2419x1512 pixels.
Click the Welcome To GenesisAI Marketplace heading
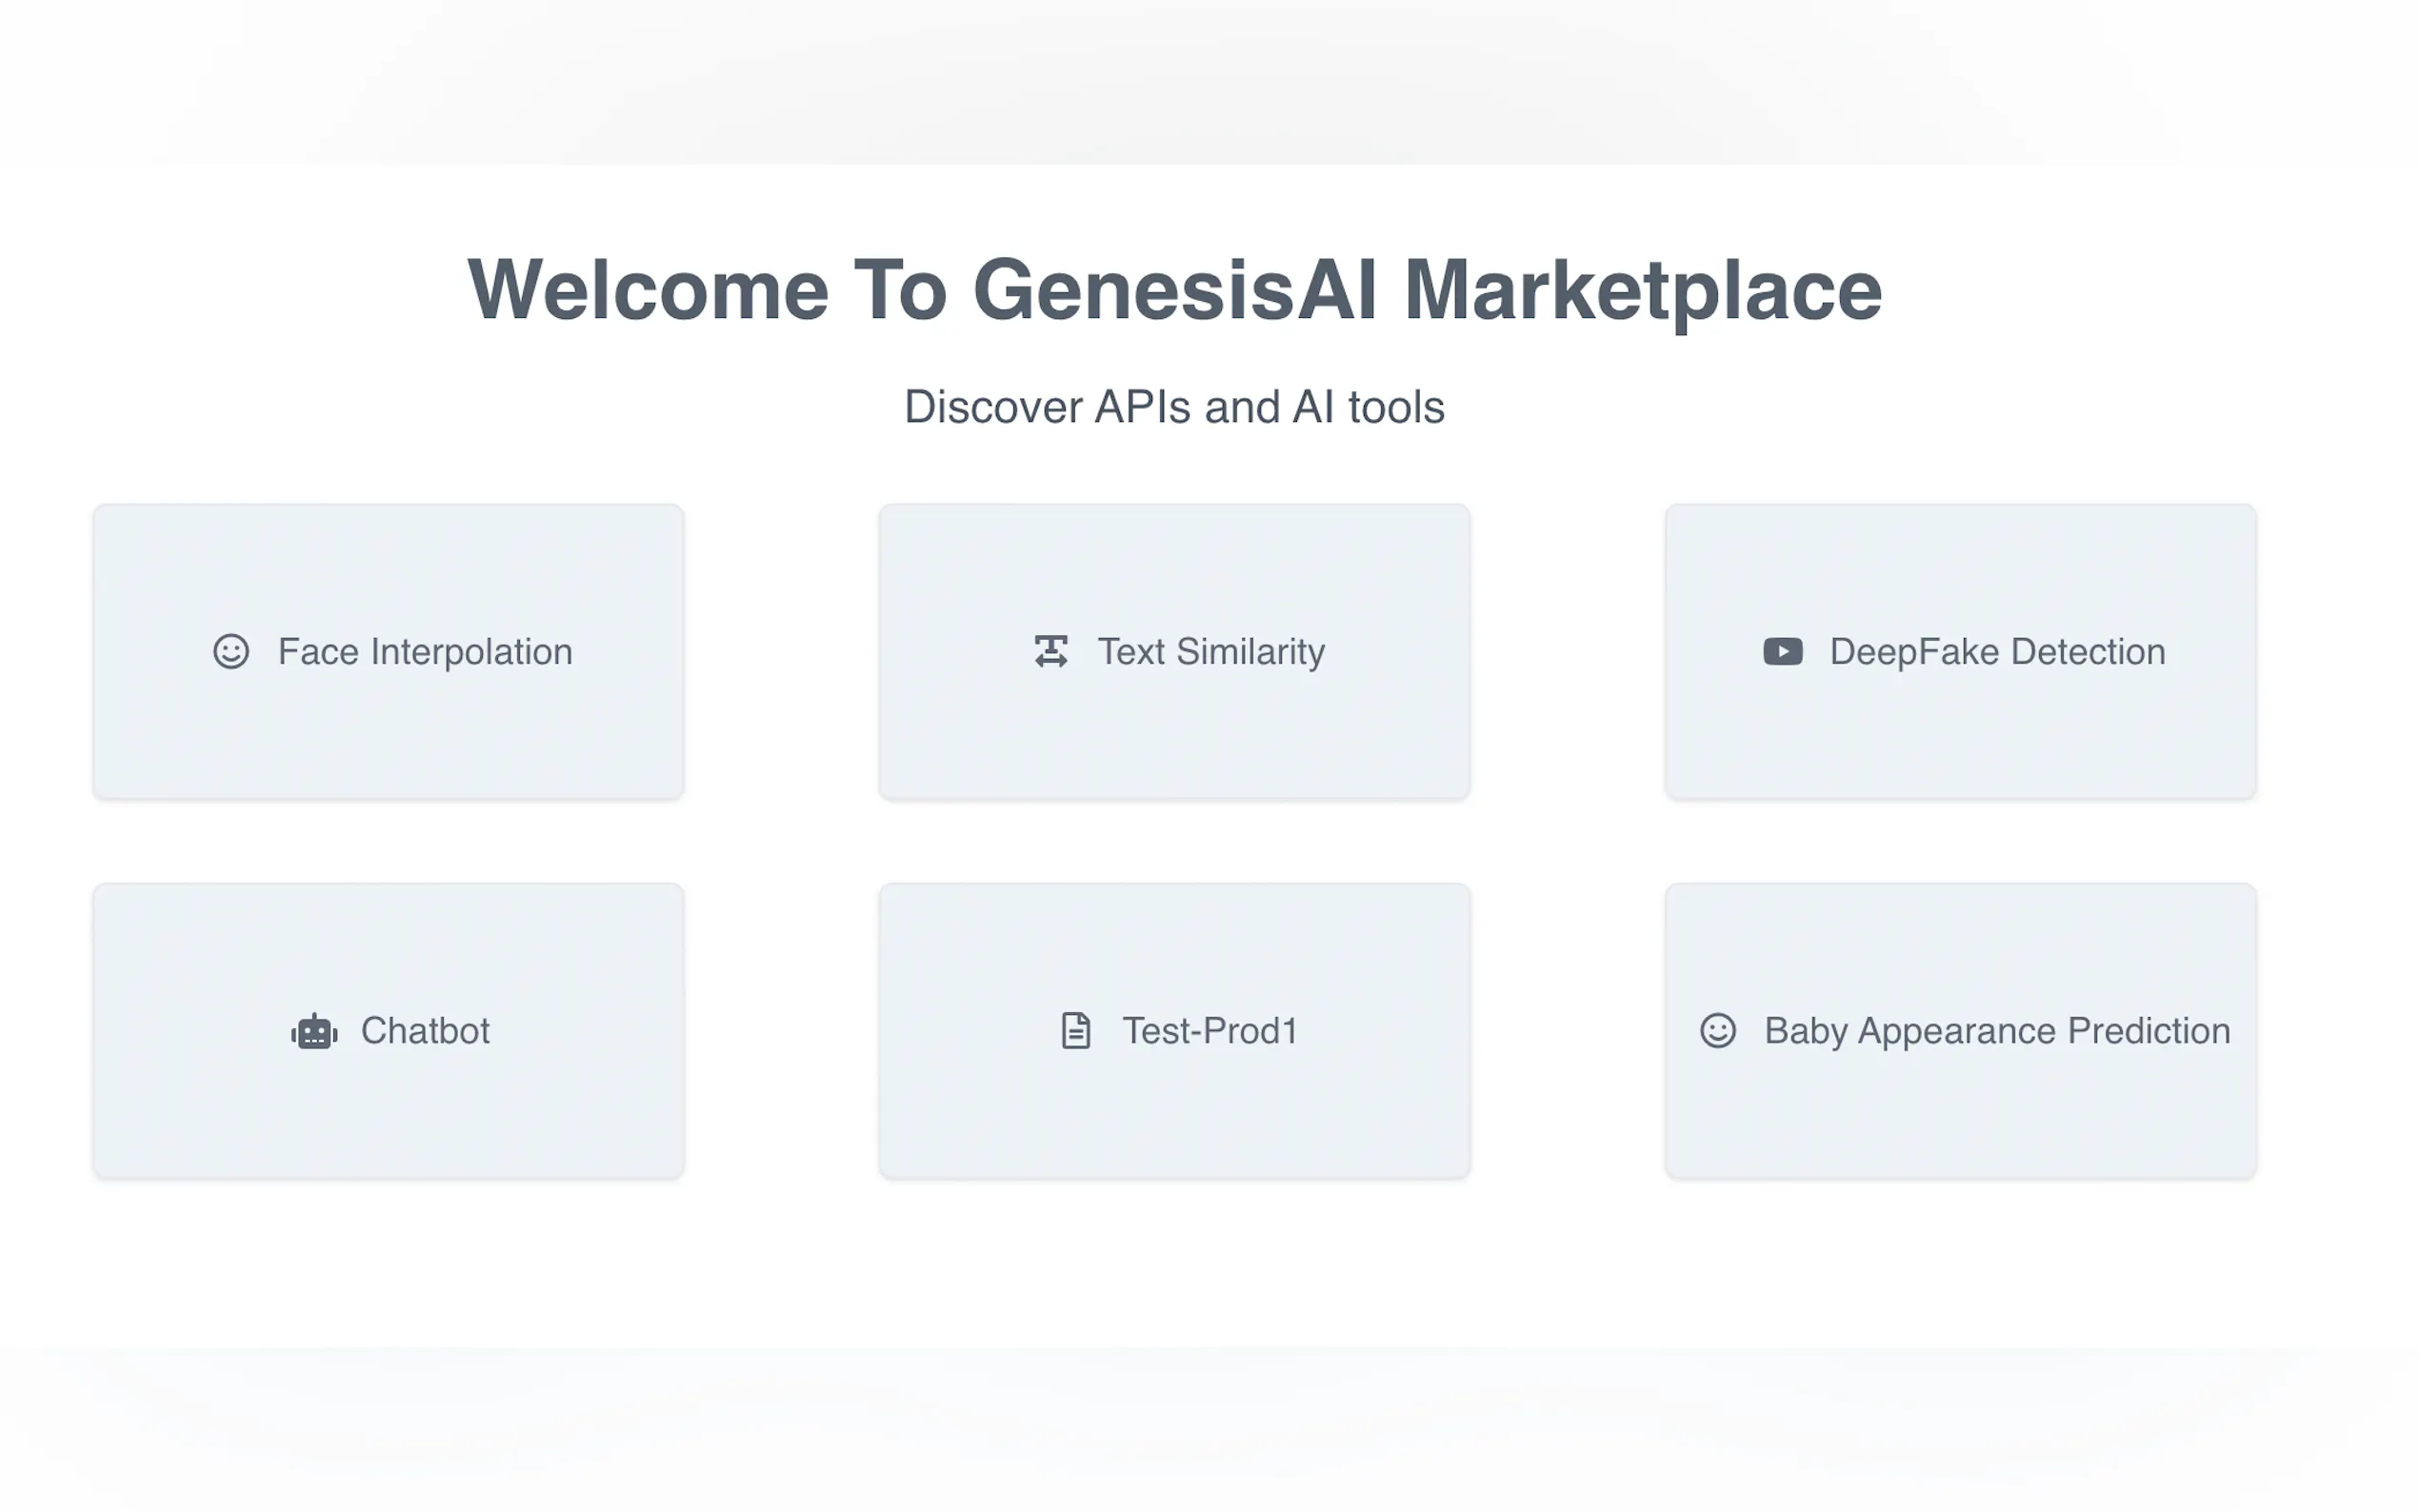tap(1174, 290)
